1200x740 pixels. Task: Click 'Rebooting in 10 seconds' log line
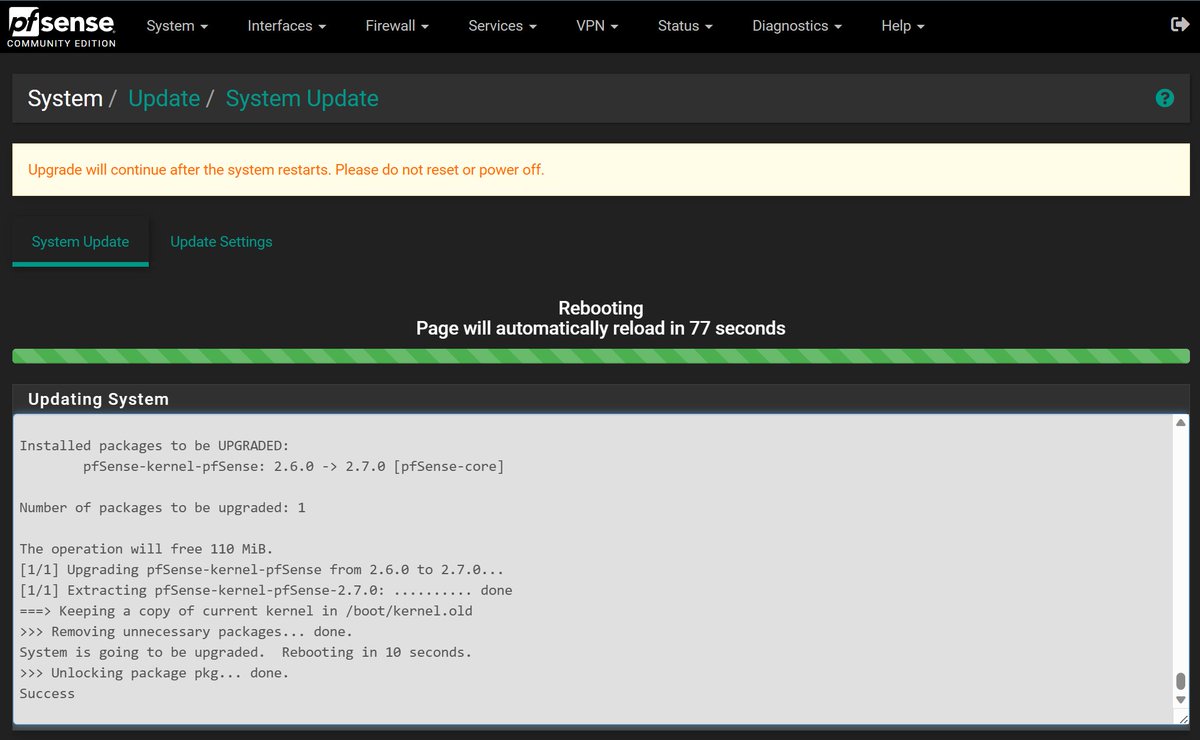pos(246,653)
